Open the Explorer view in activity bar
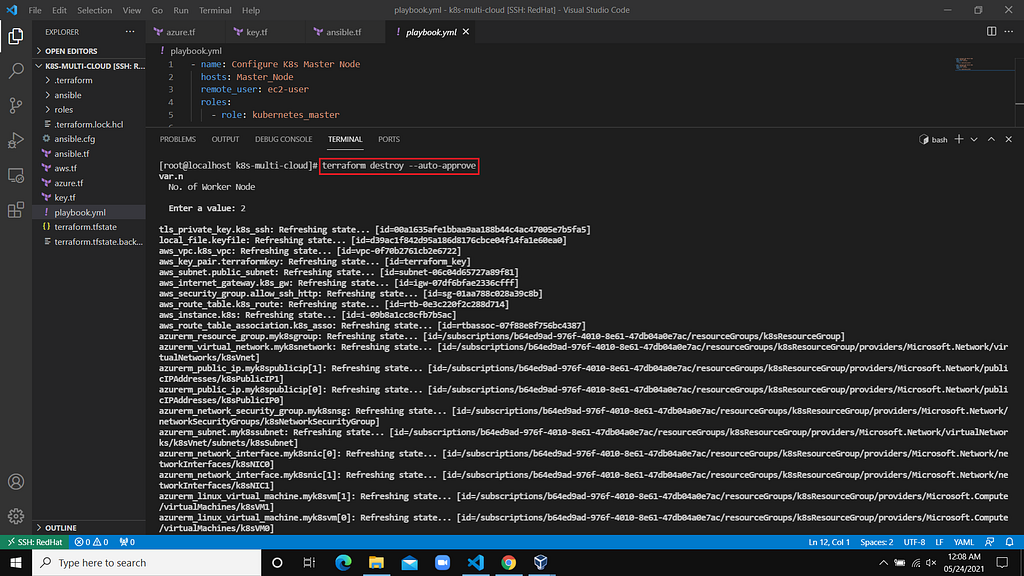 [x=16, y=36]
